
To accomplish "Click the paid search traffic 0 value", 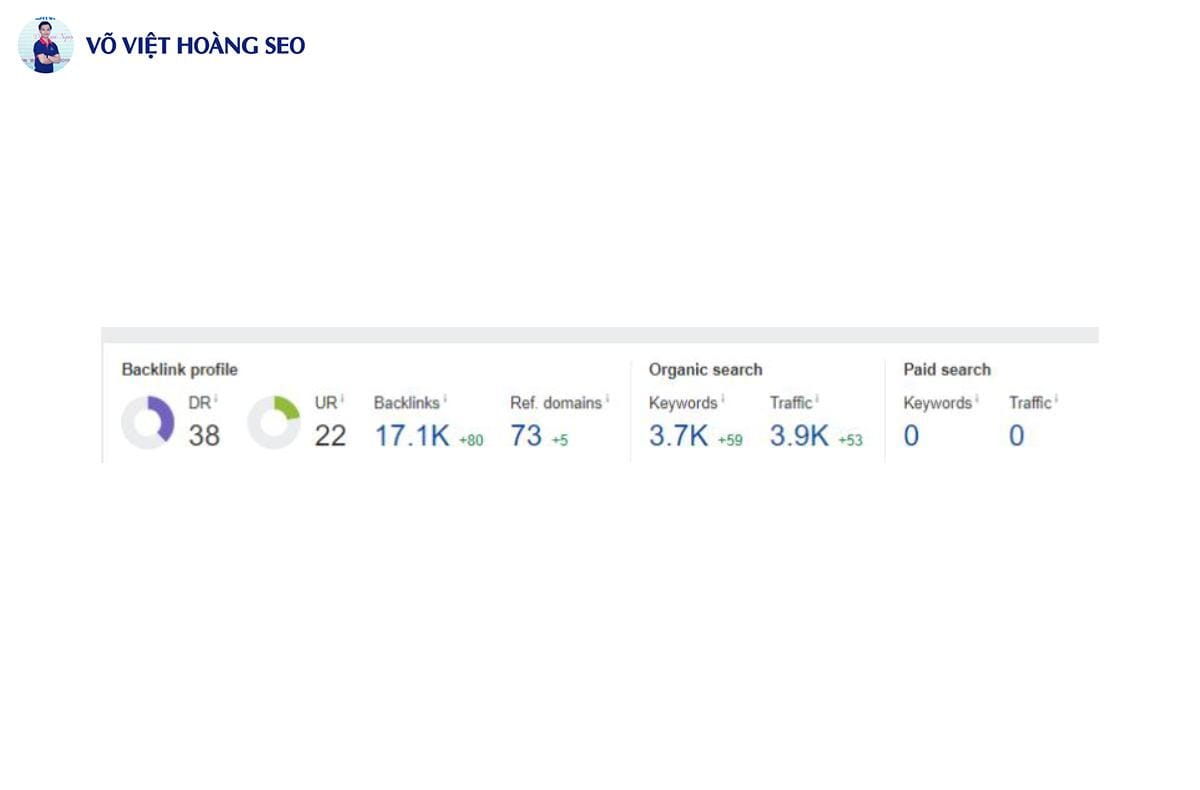I will tap(1016, 436).
